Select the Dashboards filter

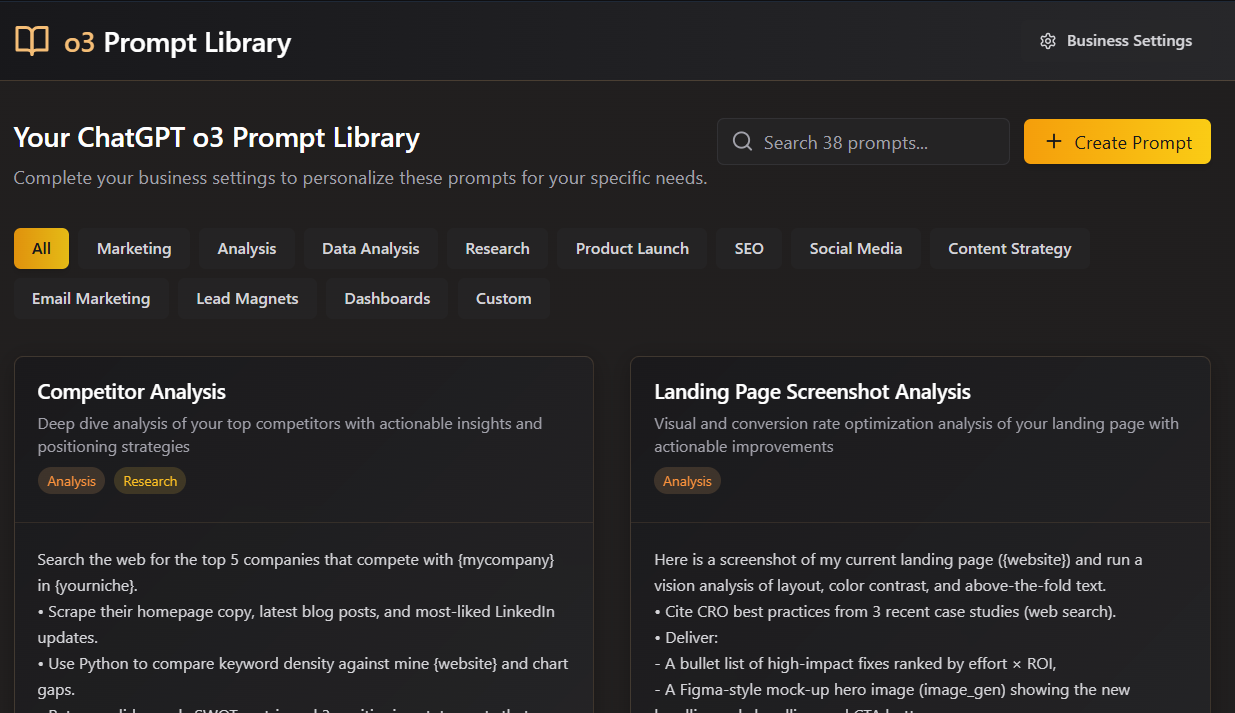387,299
